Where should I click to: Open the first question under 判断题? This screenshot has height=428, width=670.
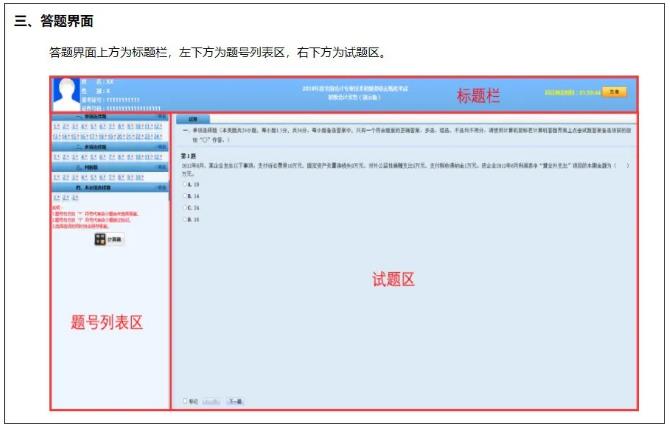(56, 177)
